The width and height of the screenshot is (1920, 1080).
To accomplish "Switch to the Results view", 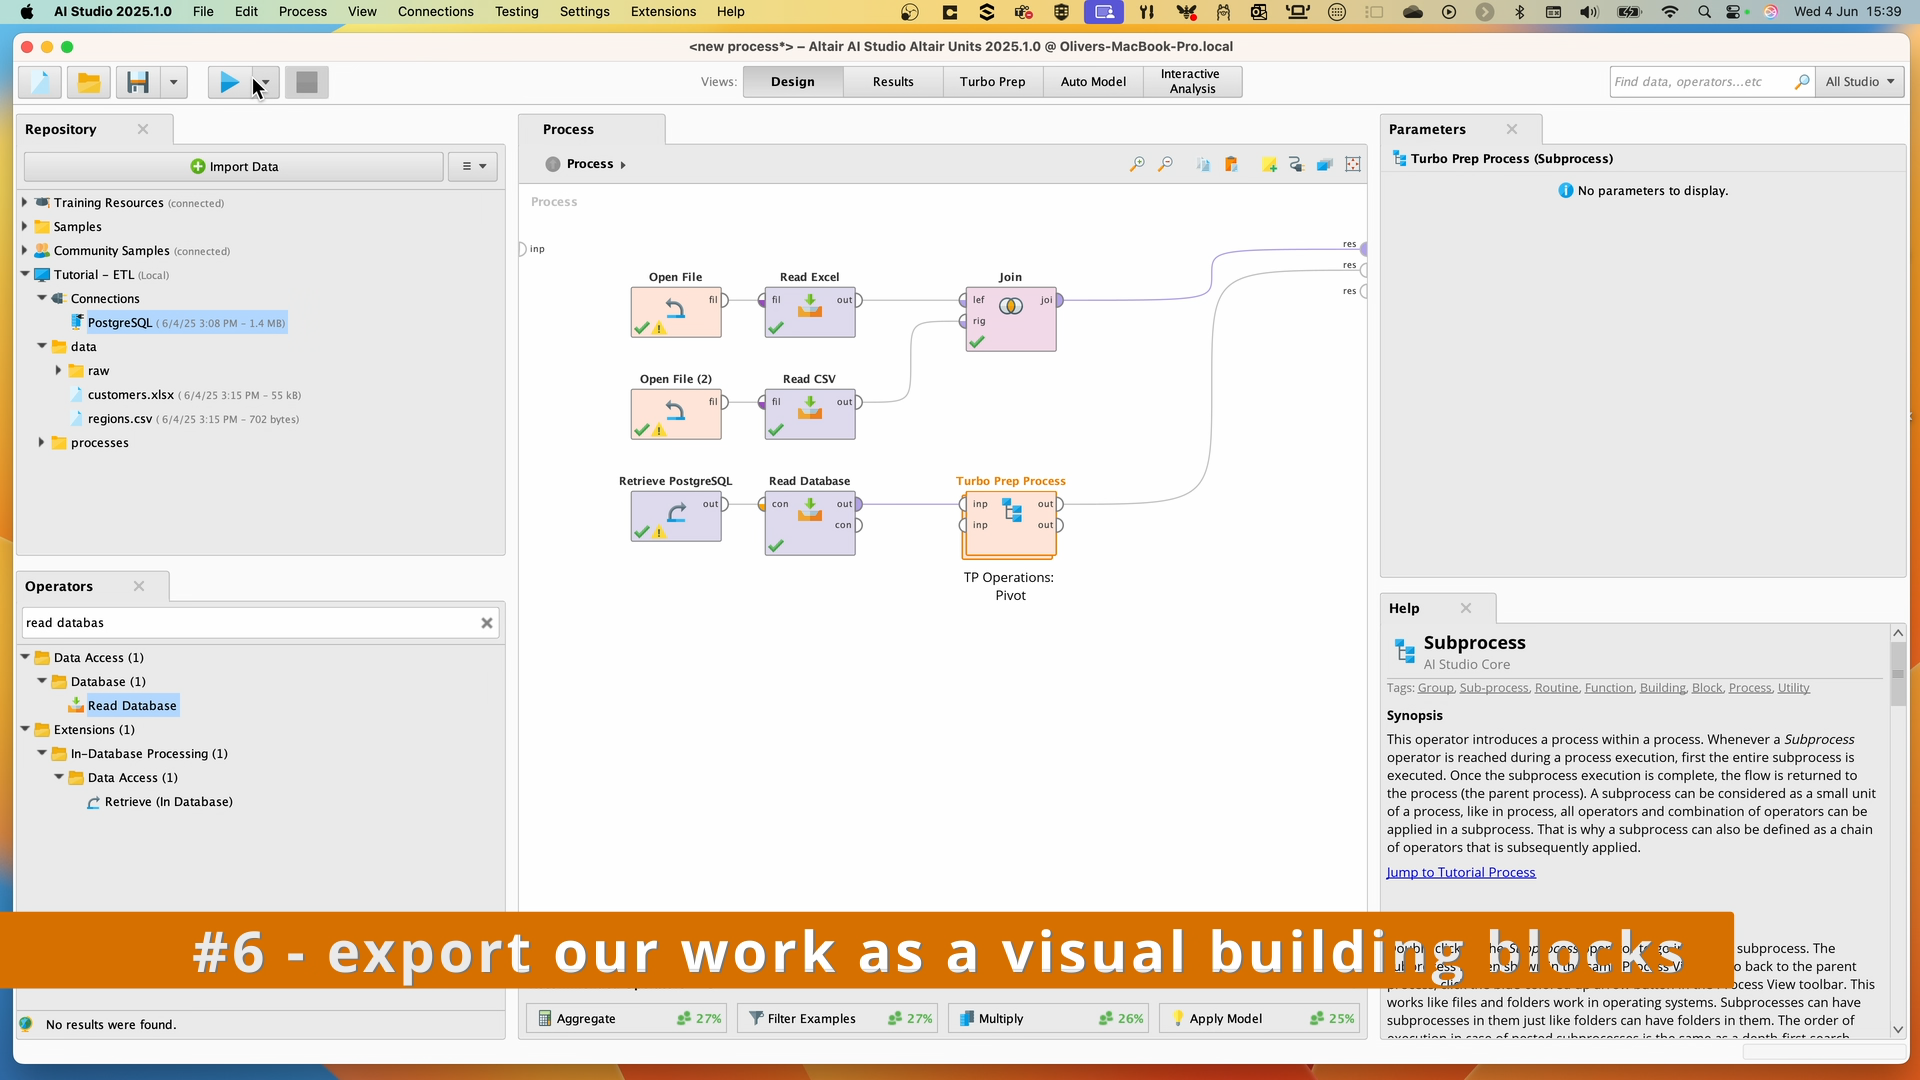I will coord(892,82).
